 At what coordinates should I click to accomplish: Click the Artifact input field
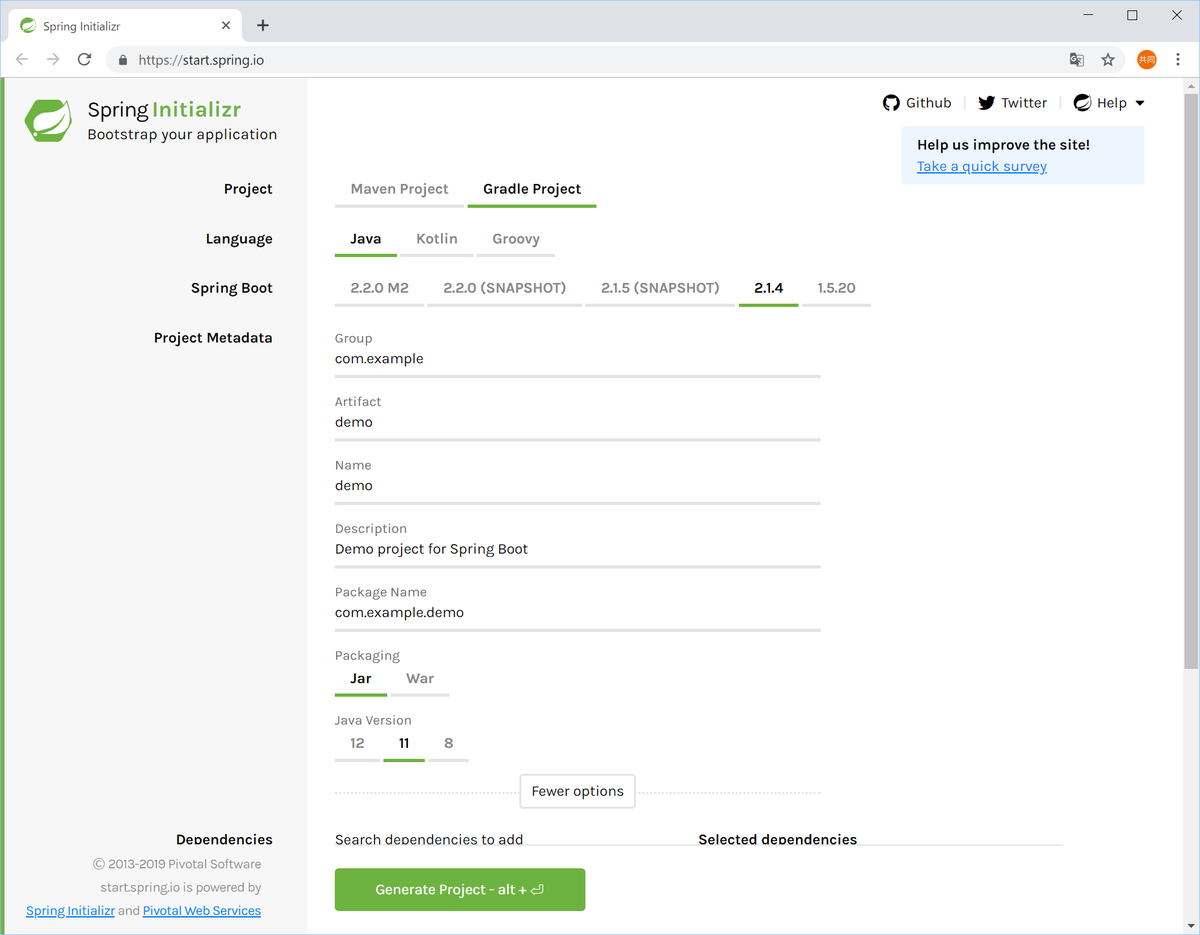578,423
